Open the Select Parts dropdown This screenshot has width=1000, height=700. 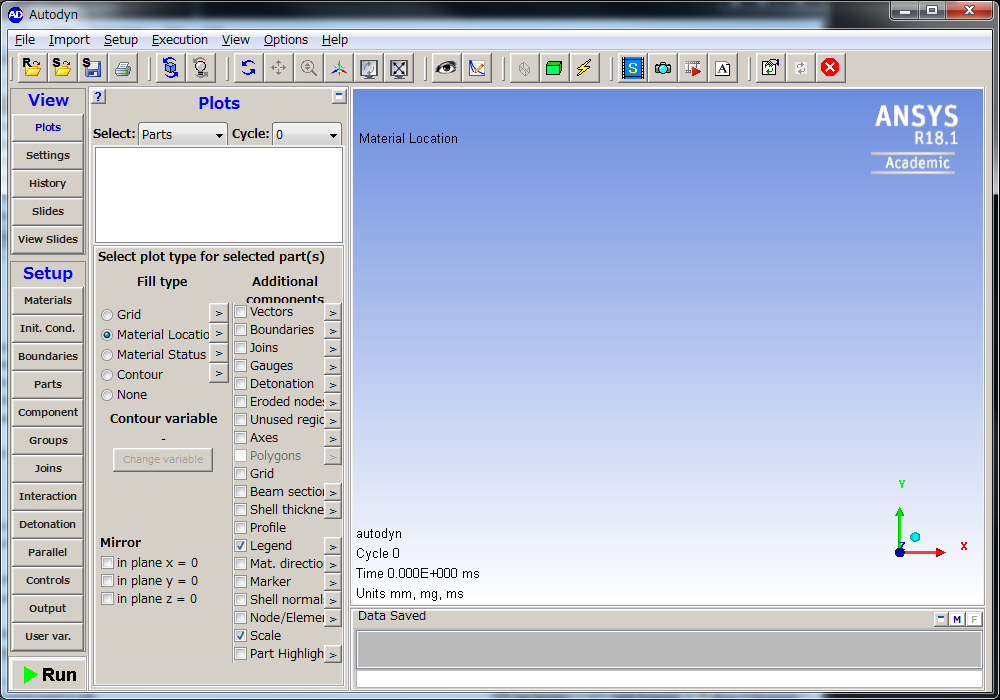pyautogui.click(x=183, y=134)
